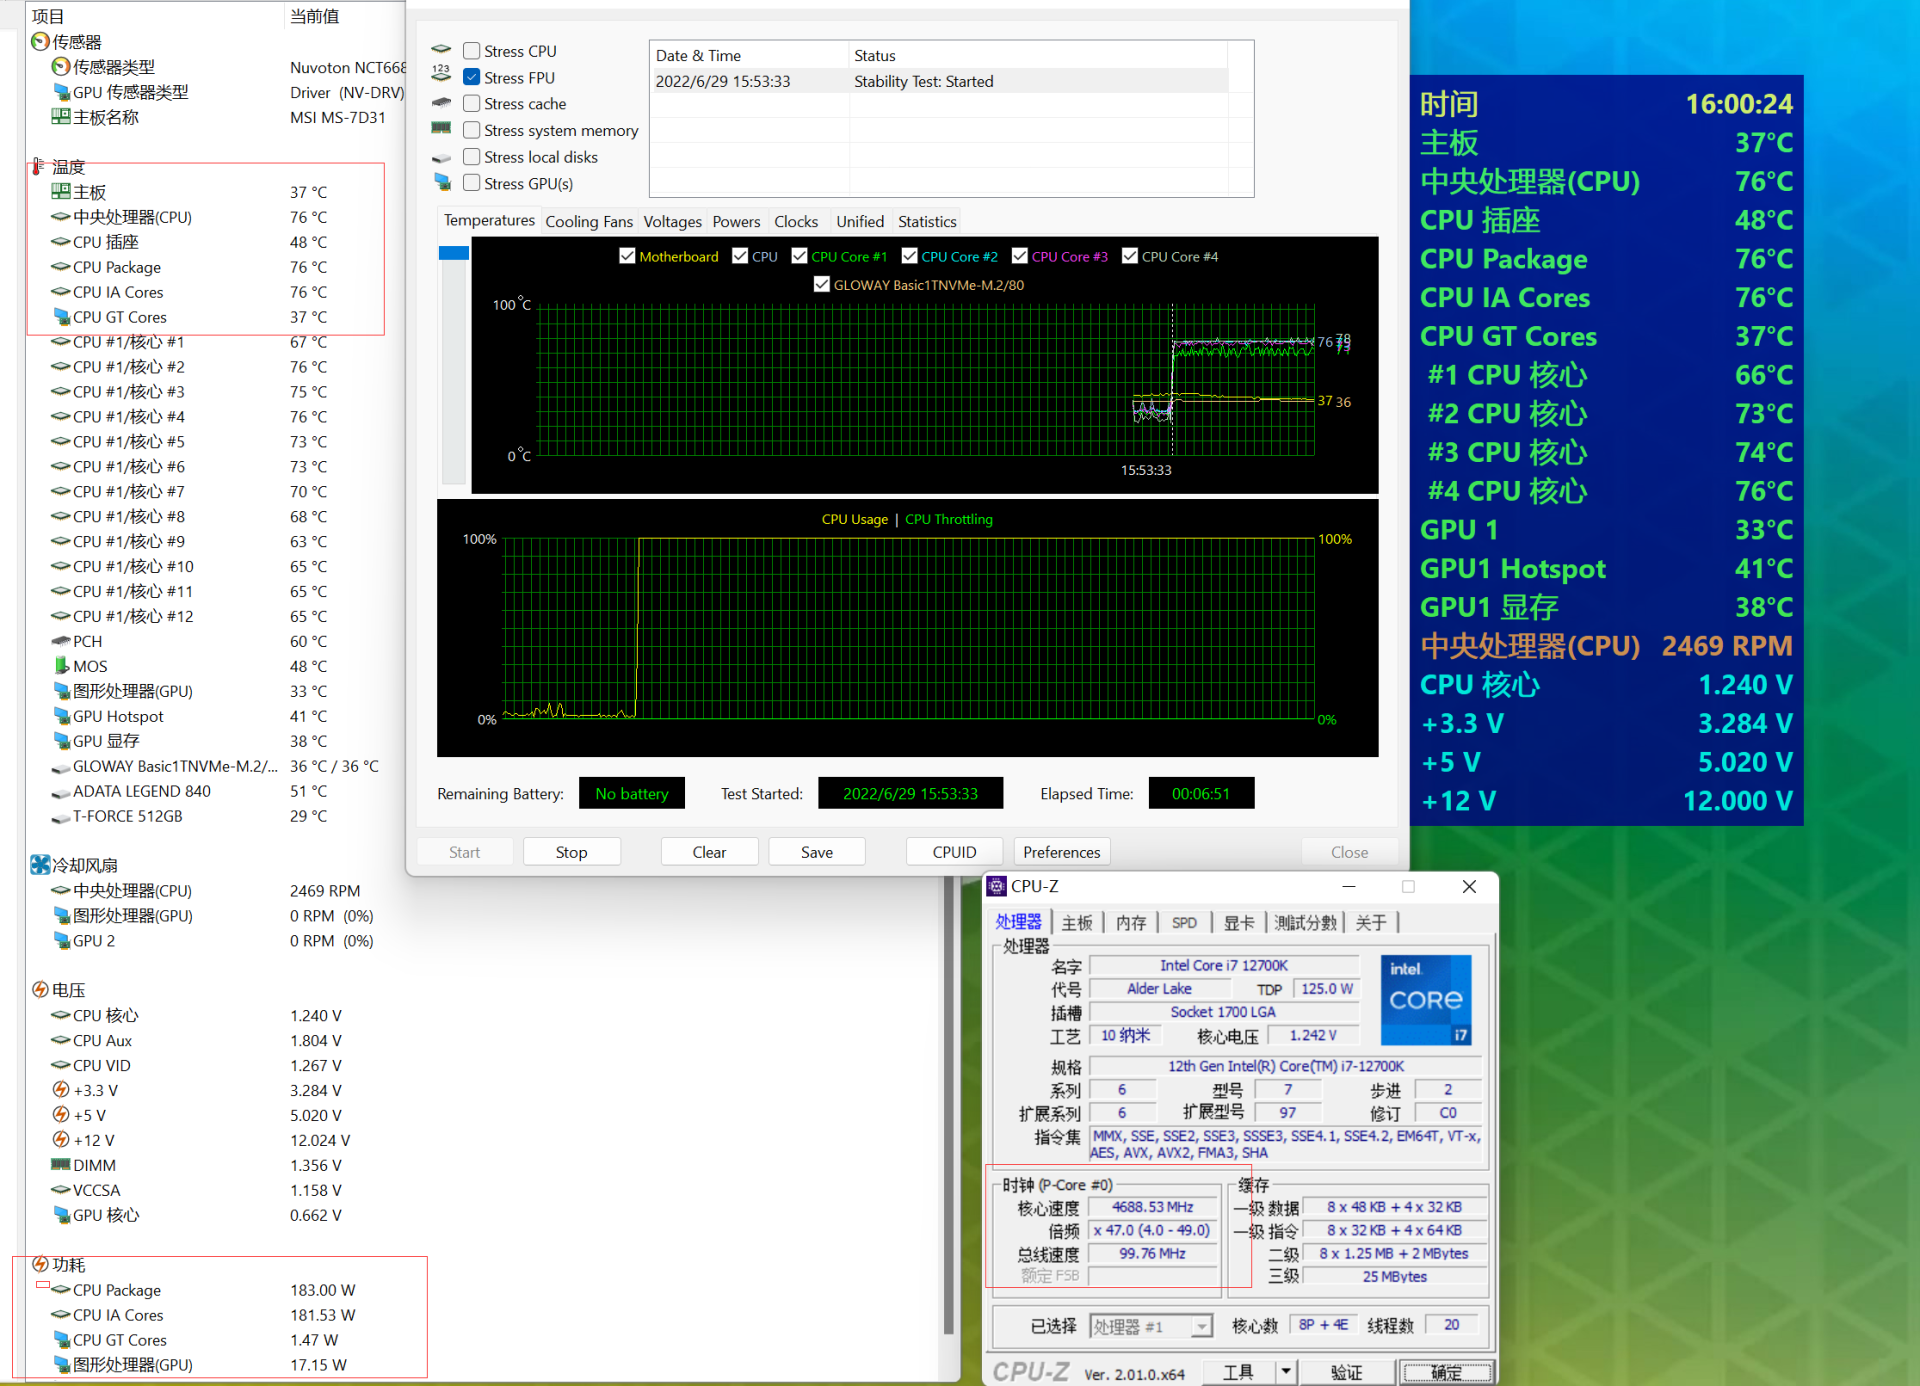Click the GPU 传感器类型 icon
Screen dimensions: 1920x1386
click(x=60, y=92)
